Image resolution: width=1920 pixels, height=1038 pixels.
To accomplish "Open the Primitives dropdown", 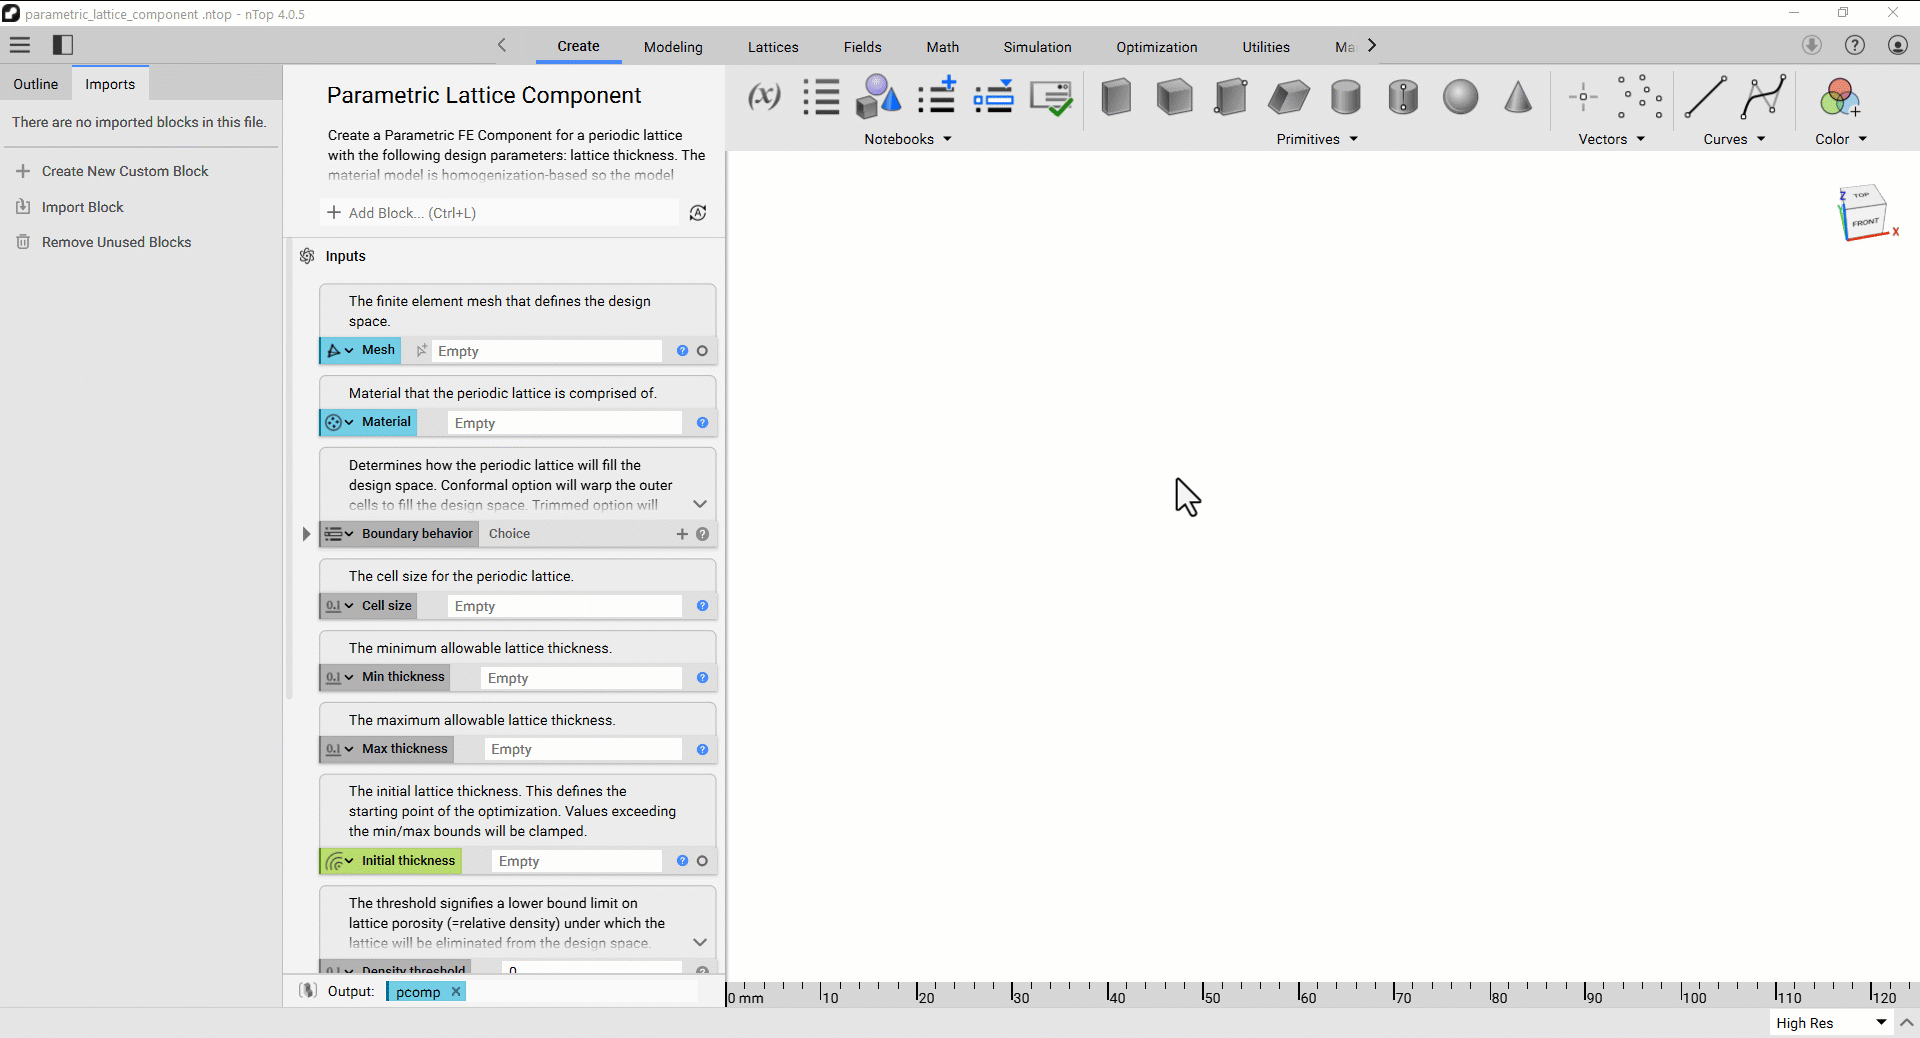I will click(1317, 139).
